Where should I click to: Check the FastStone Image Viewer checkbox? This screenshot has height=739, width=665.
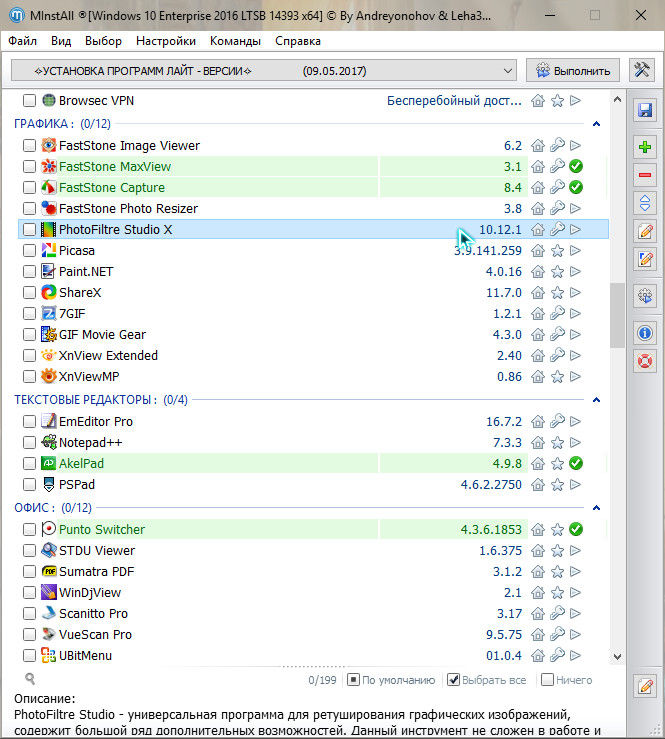tap(29, 145)
